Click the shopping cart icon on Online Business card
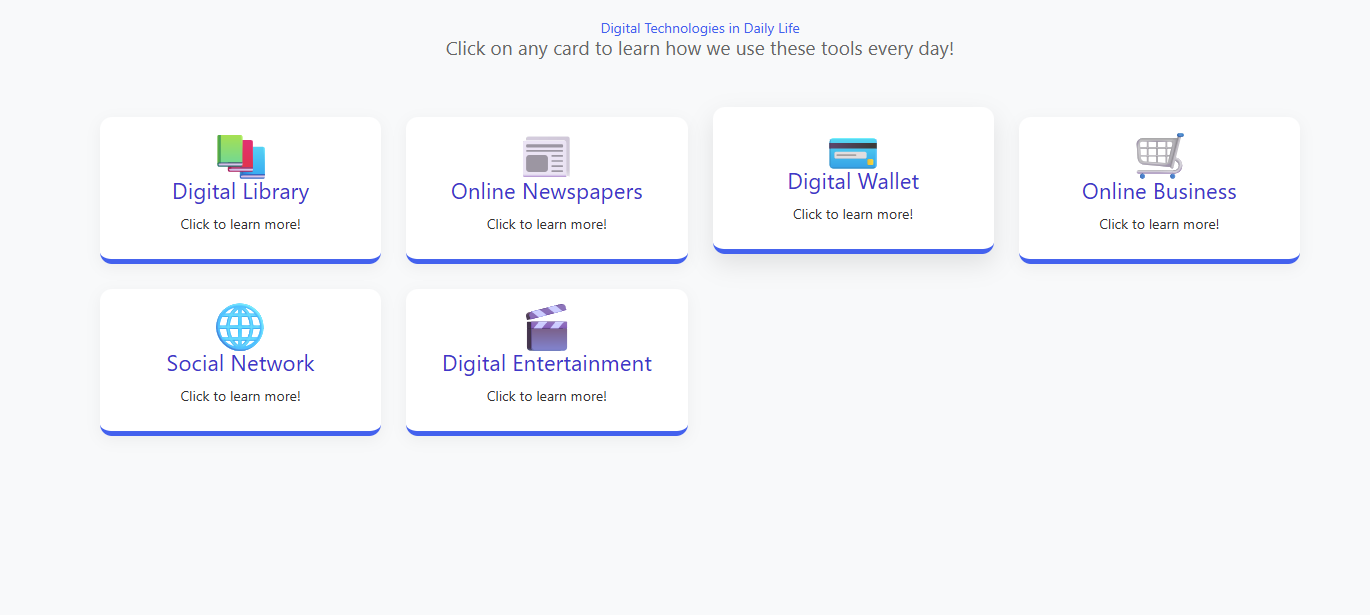 (1158, 156)
